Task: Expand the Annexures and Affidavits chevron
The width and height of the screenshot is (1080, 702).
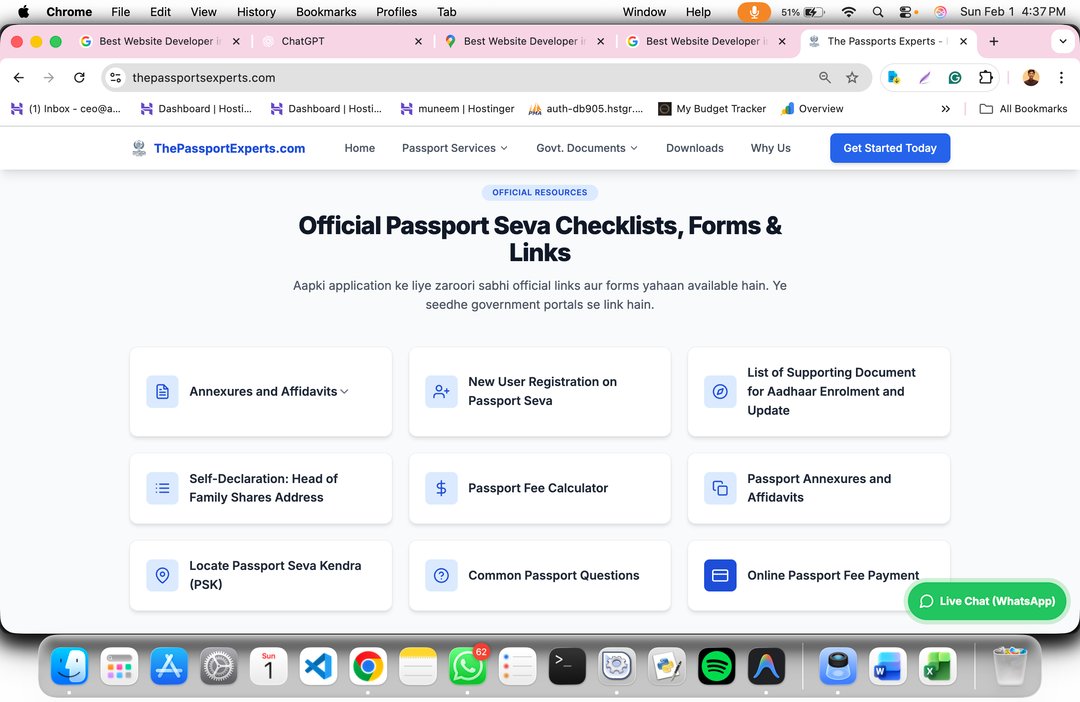Action: (x=344, y=391)
